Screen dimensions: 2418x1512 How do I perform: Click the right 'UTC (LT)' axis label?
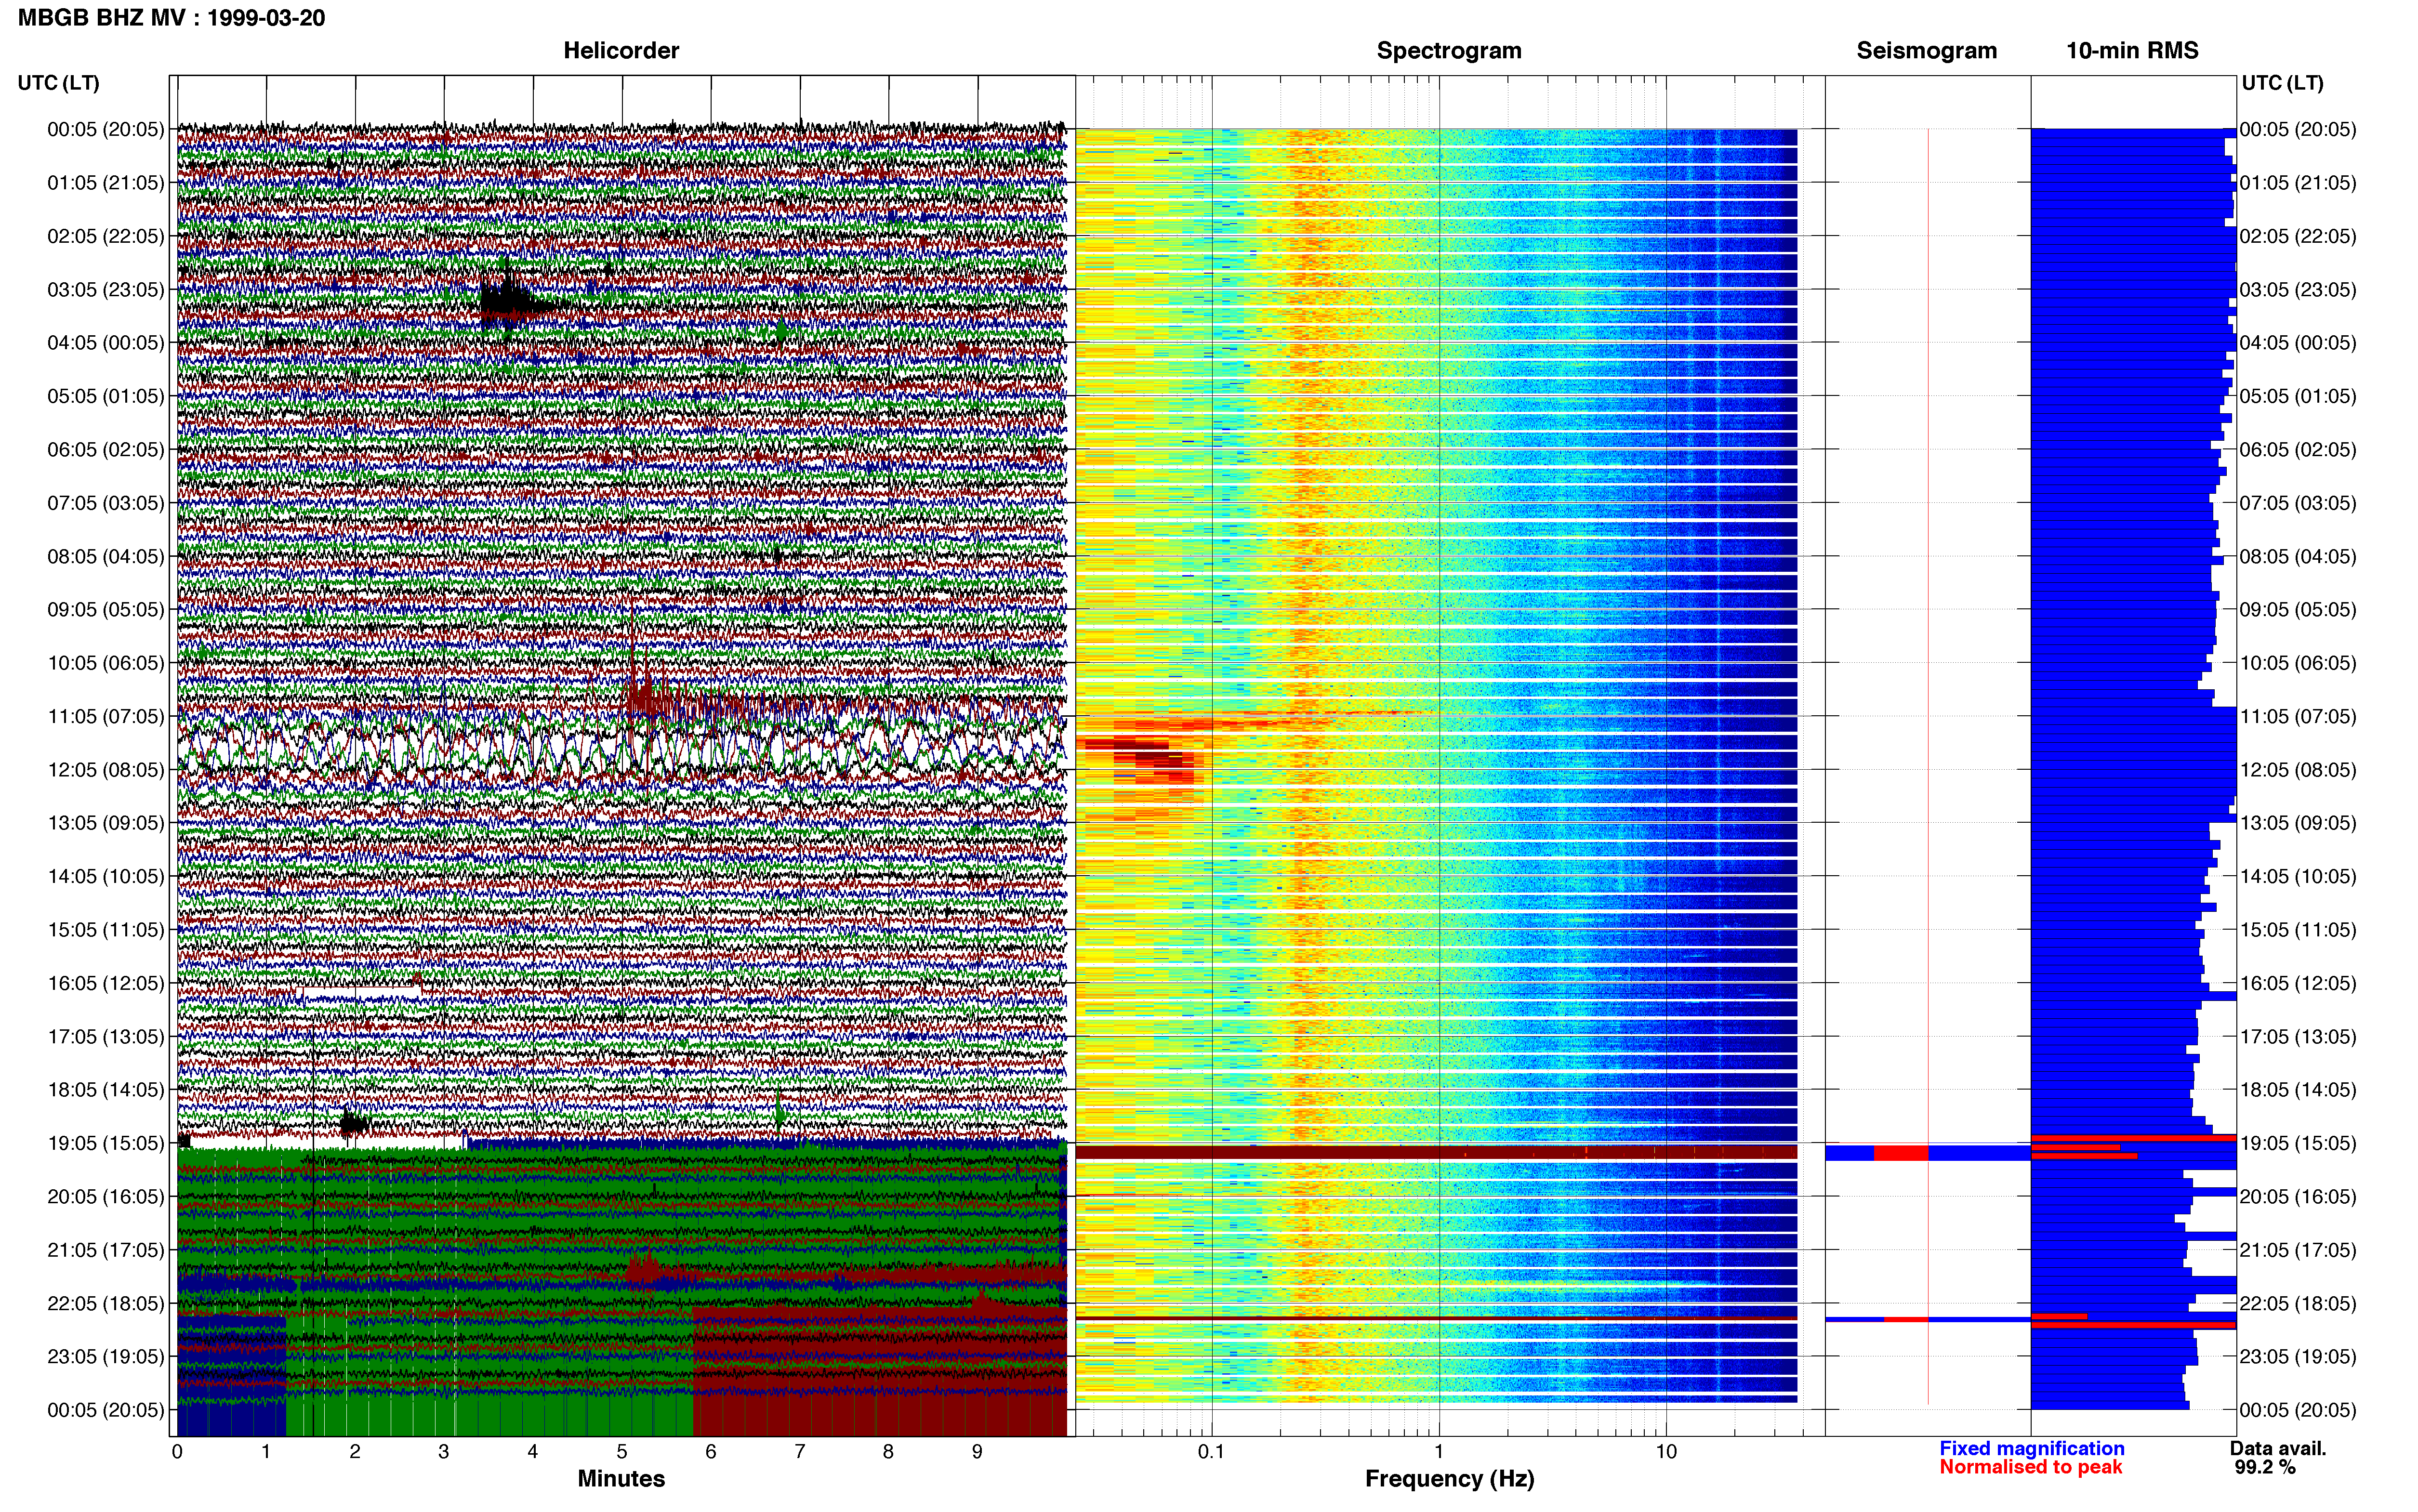2282,83
